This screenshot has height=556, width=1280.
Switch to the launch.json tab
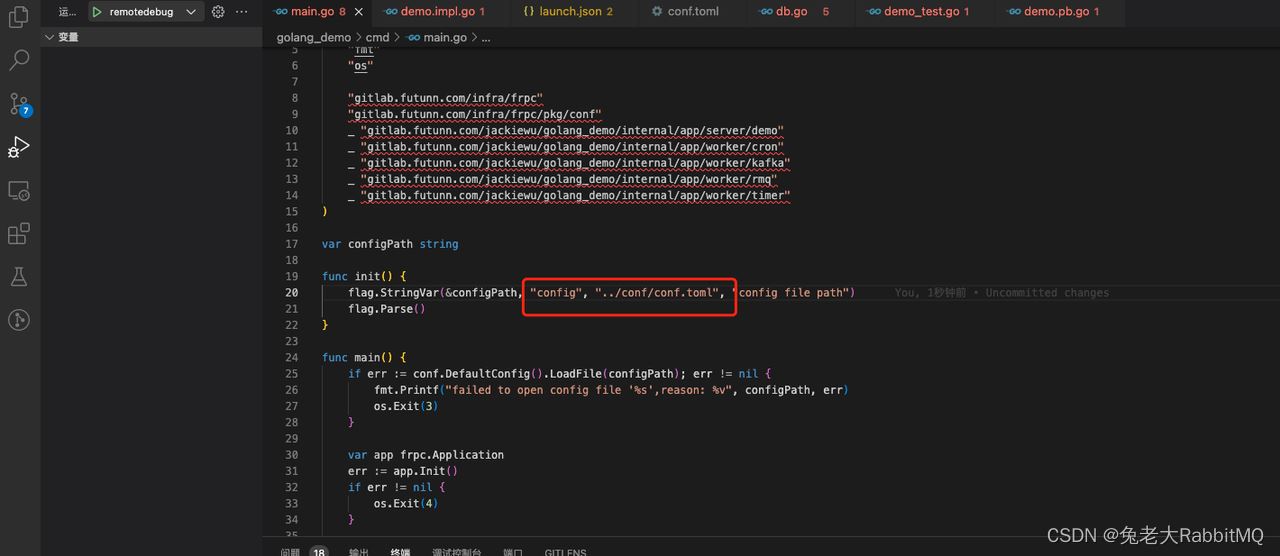568,12
